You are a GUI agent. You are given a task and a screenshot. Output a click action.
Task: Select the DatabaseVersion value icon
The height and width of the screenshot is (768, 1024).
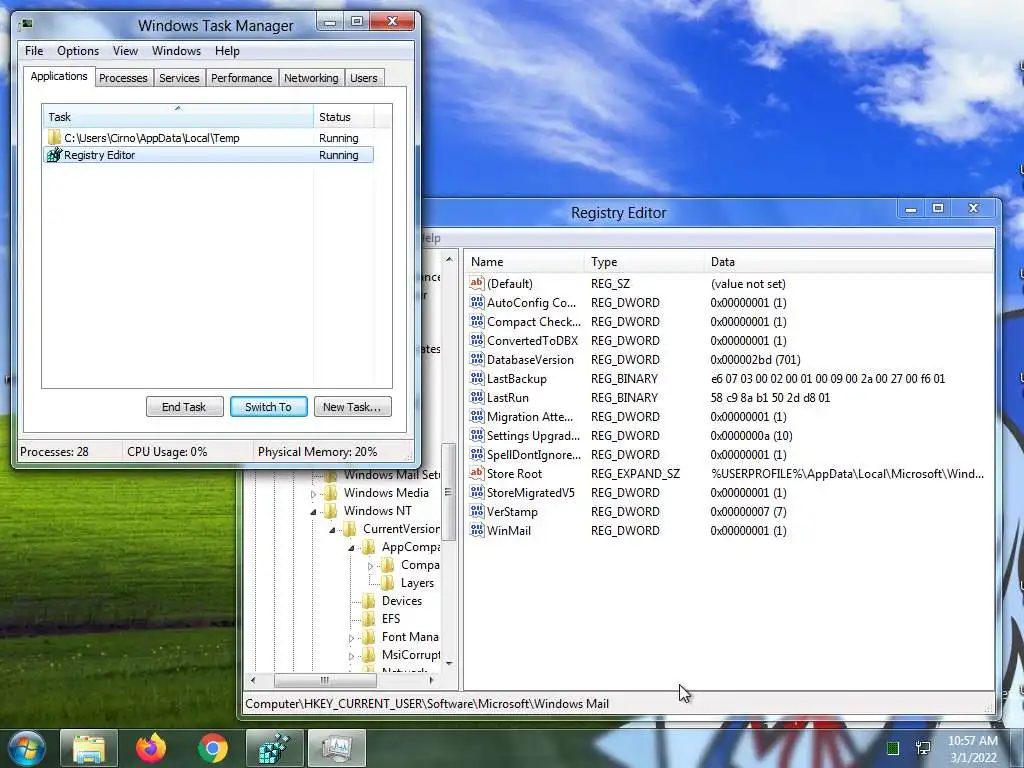coord(477,359)
